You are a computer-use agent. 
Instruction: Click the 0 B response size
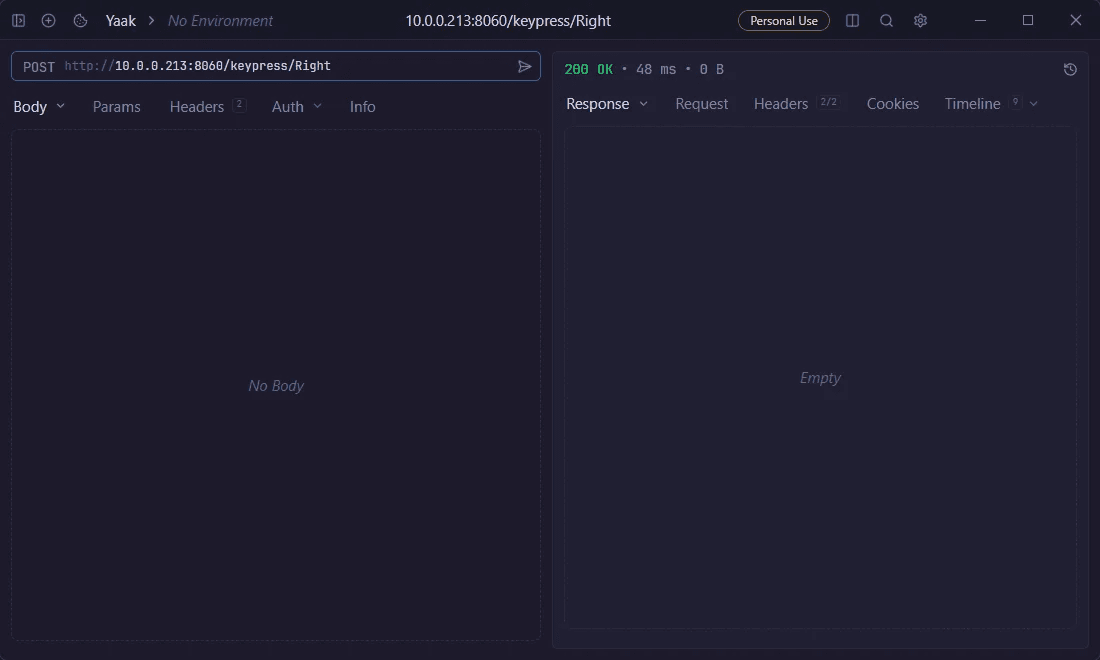(711, 69)
